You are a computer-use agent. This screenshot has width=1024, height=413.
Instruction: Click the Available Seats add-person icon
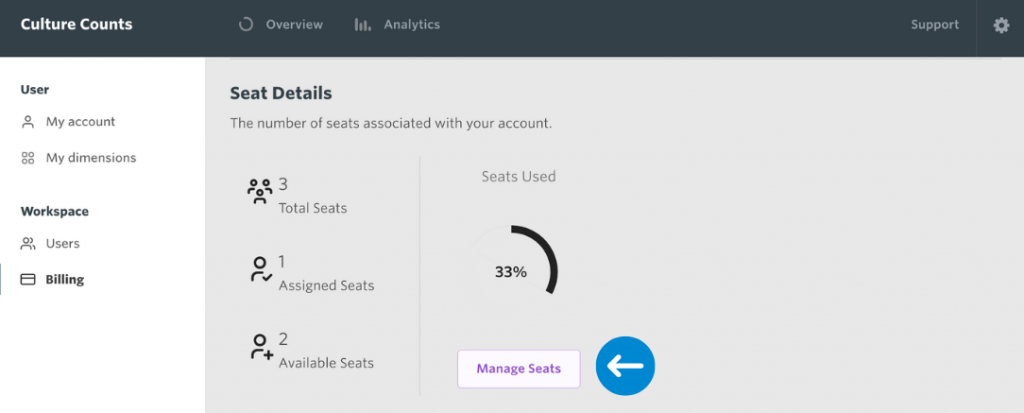[261, 346]
